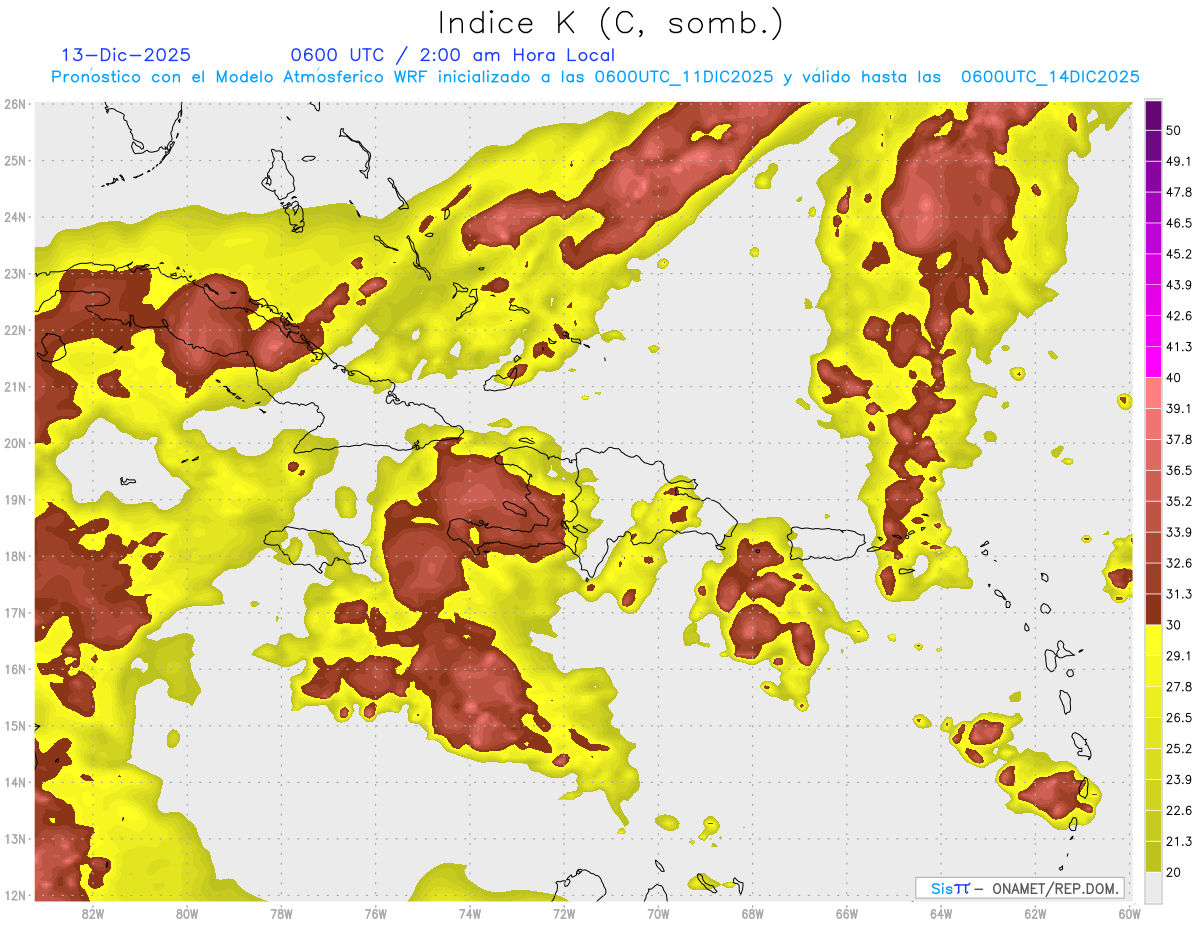
Task: Click the colorbar label '27.8'
Action: click(1179, 687)
